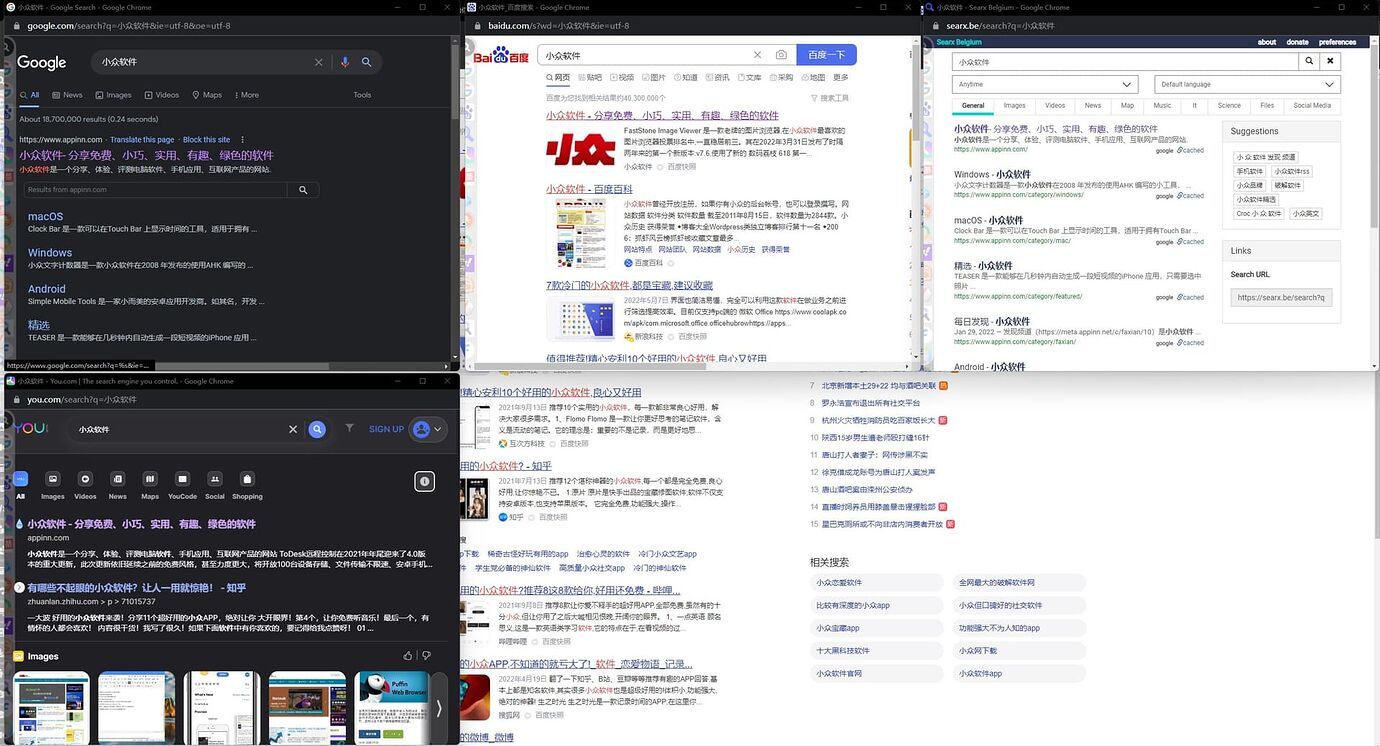The width and height of the screenshot is (1380, 746).
Task: Clear the Searx query with the X button
Action: click(1330, 61)
